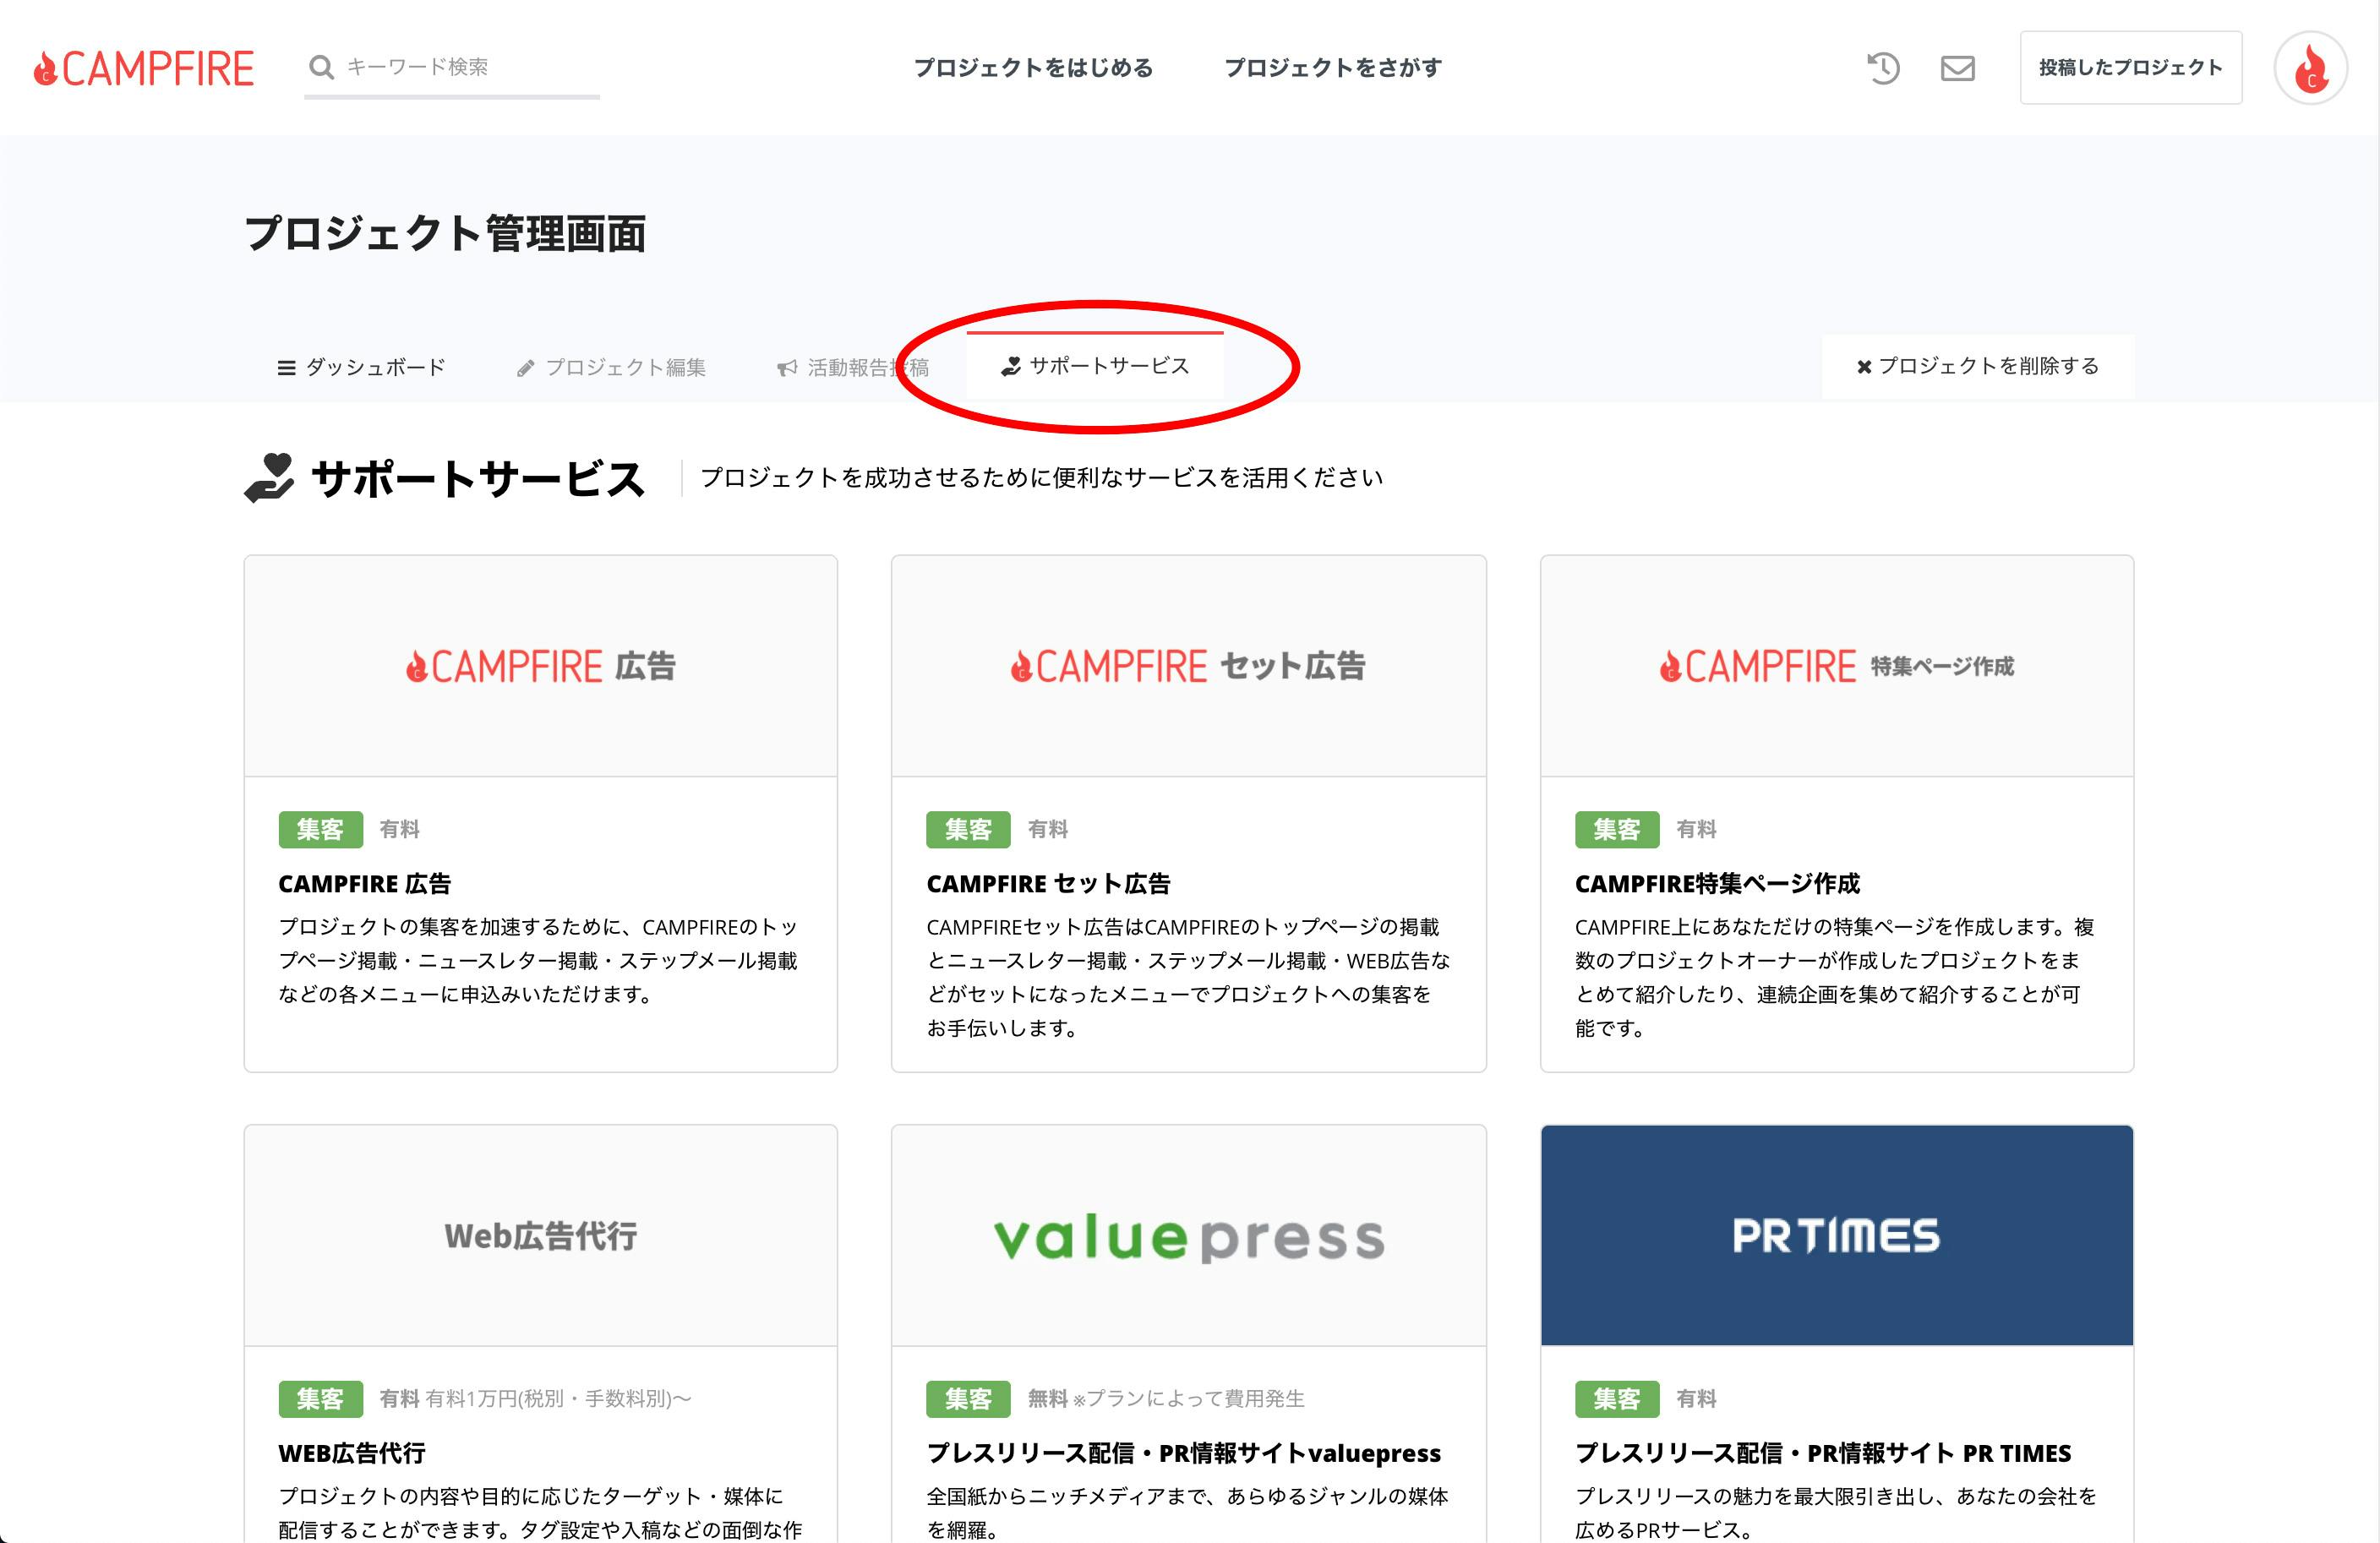Click the megaphone icon beside 活動報告投稿

point(785,366)
